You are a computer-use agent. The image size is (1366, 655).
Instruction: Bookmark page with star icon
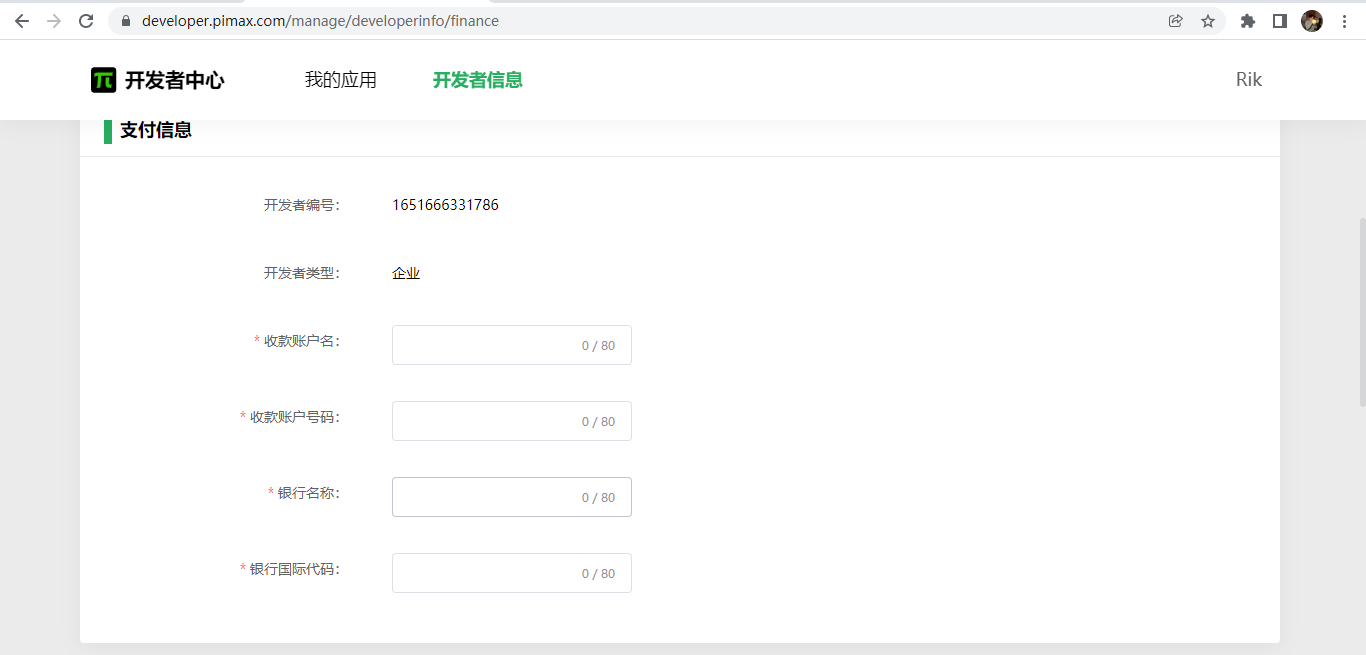click(x=1208, y=21)
